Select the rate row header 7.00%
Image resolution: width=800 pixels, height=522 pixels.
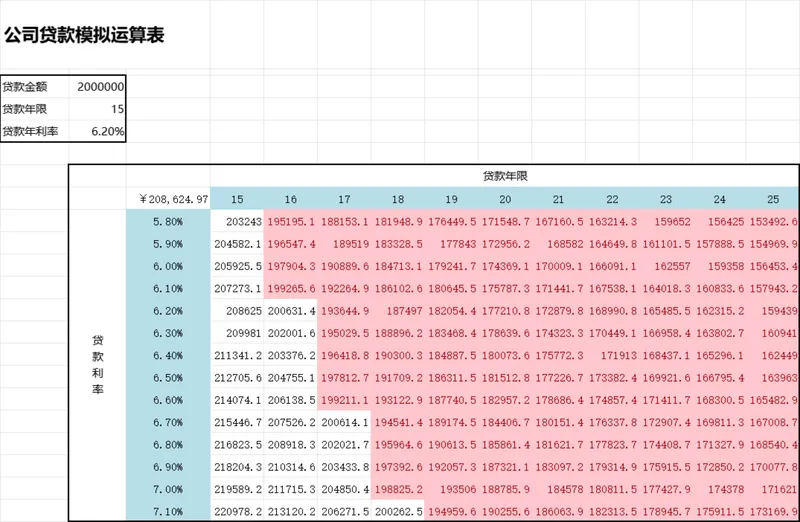click(x=168, y=489)
